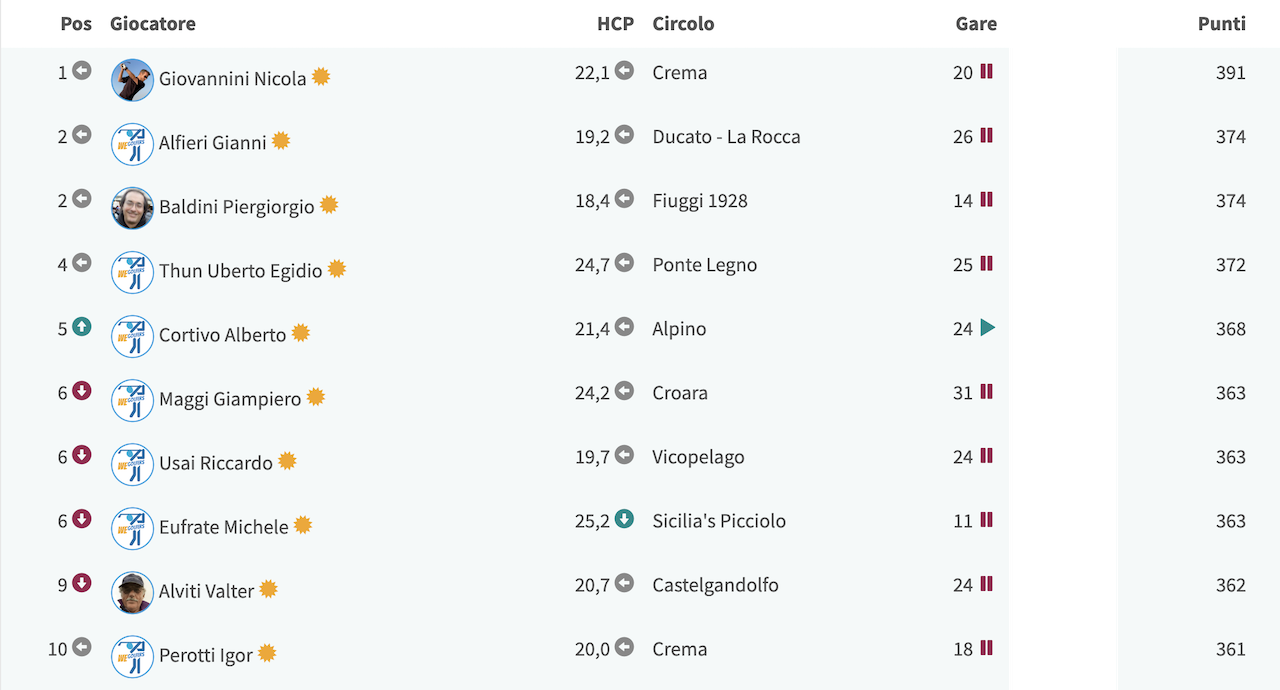Click the default golf logo avatar for Usai Riccardo
The height and width of the screenshot is (690, 1280).
[132, 464]
